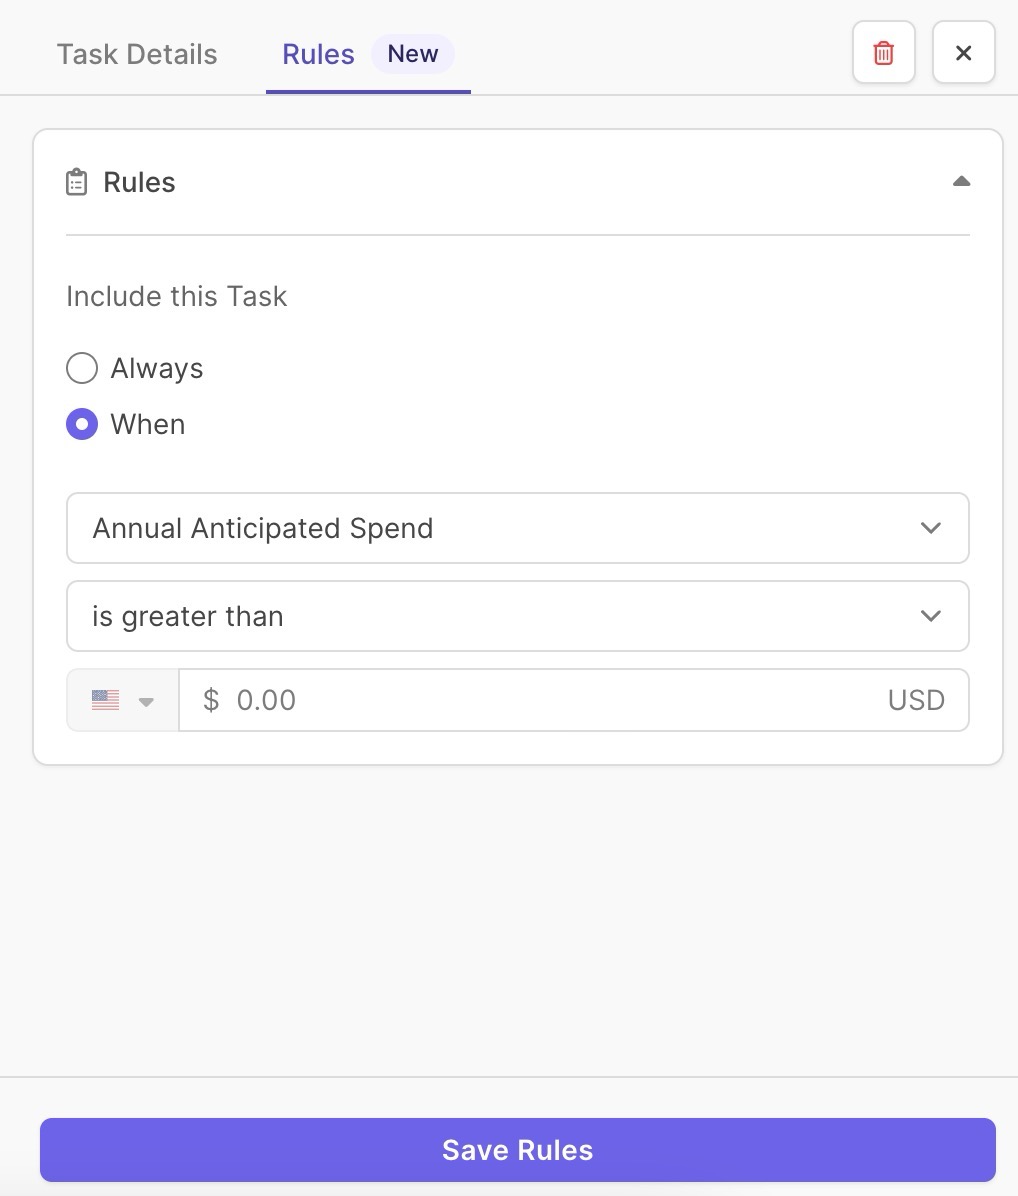Click the chevron on Annual Anticipated Spend
Screen dimensions: 1018x1196
click(x=930, y=528)
